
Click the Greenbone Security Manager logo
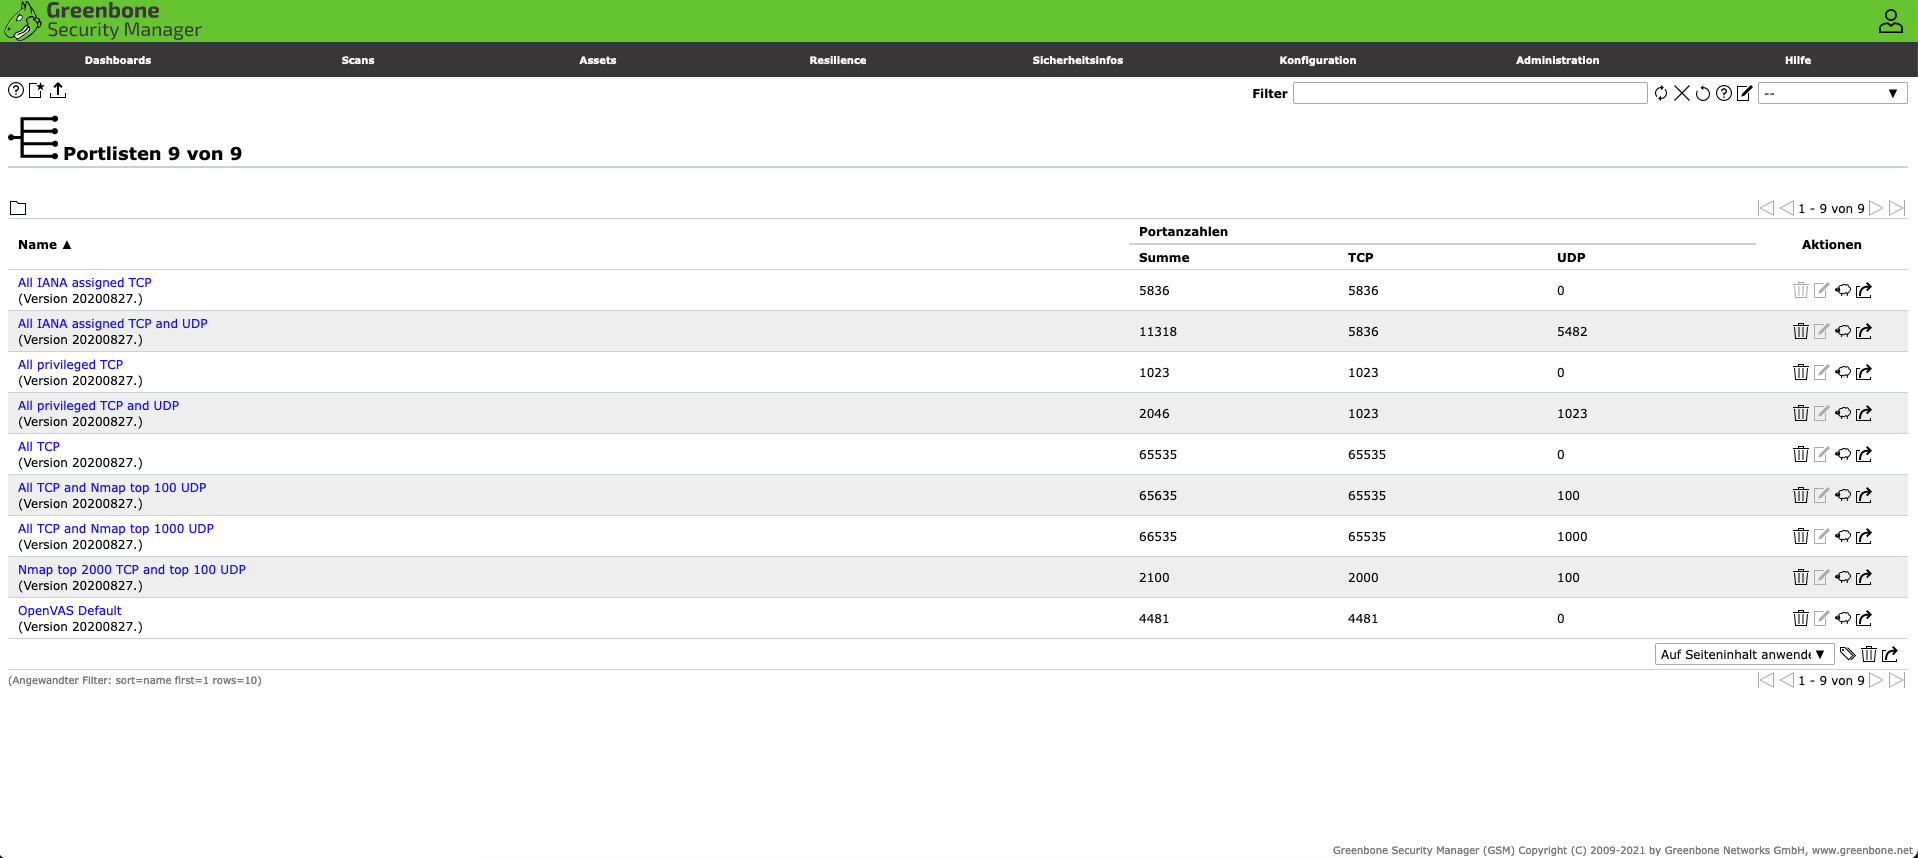tap(103, 20)
